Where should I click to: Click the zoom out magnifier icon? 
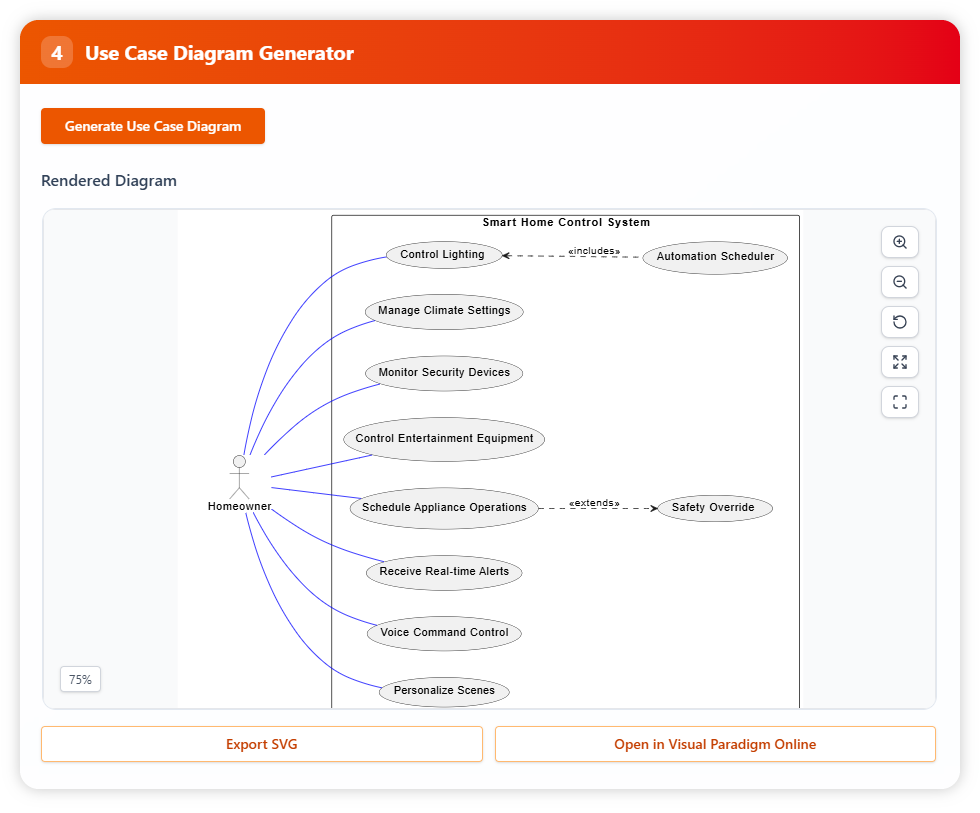coord(899,282)
